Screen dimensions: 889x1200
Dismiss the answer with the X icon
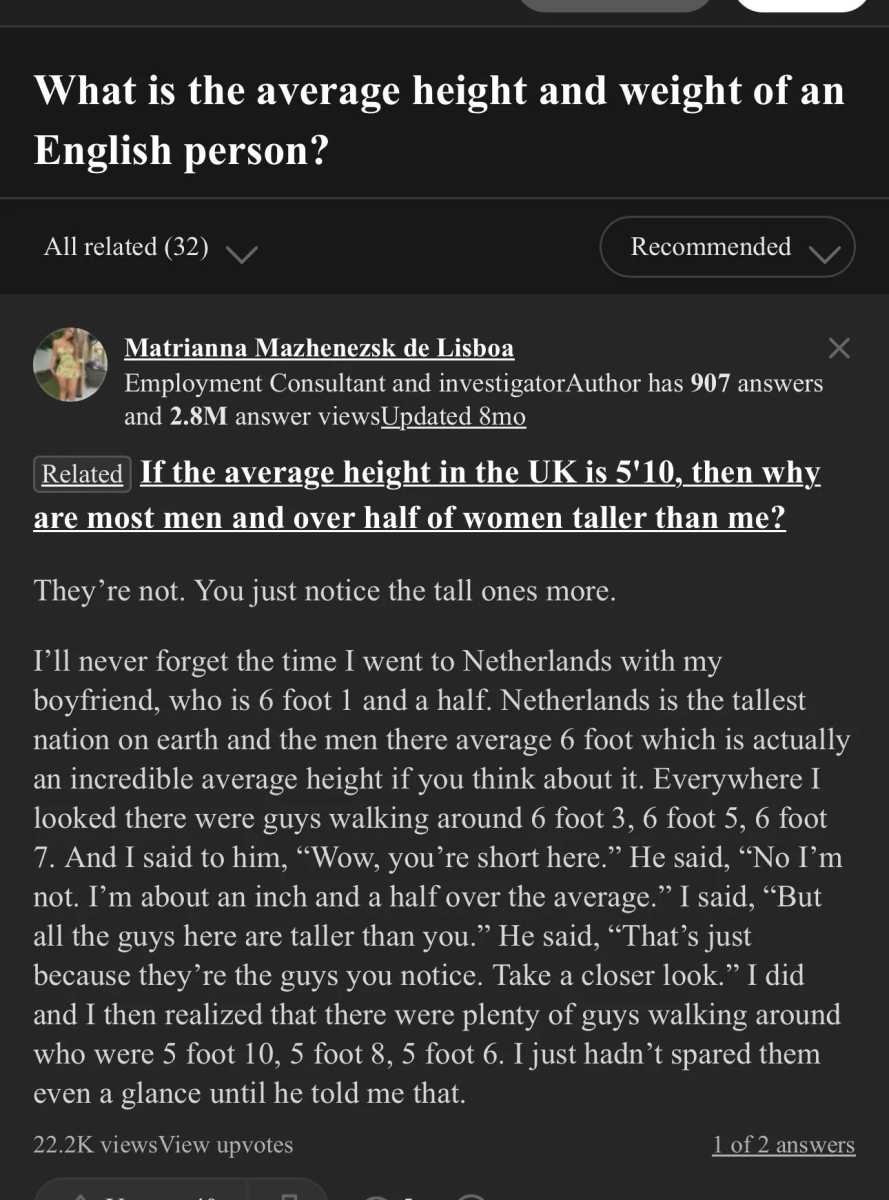click(x=839, y=348)
